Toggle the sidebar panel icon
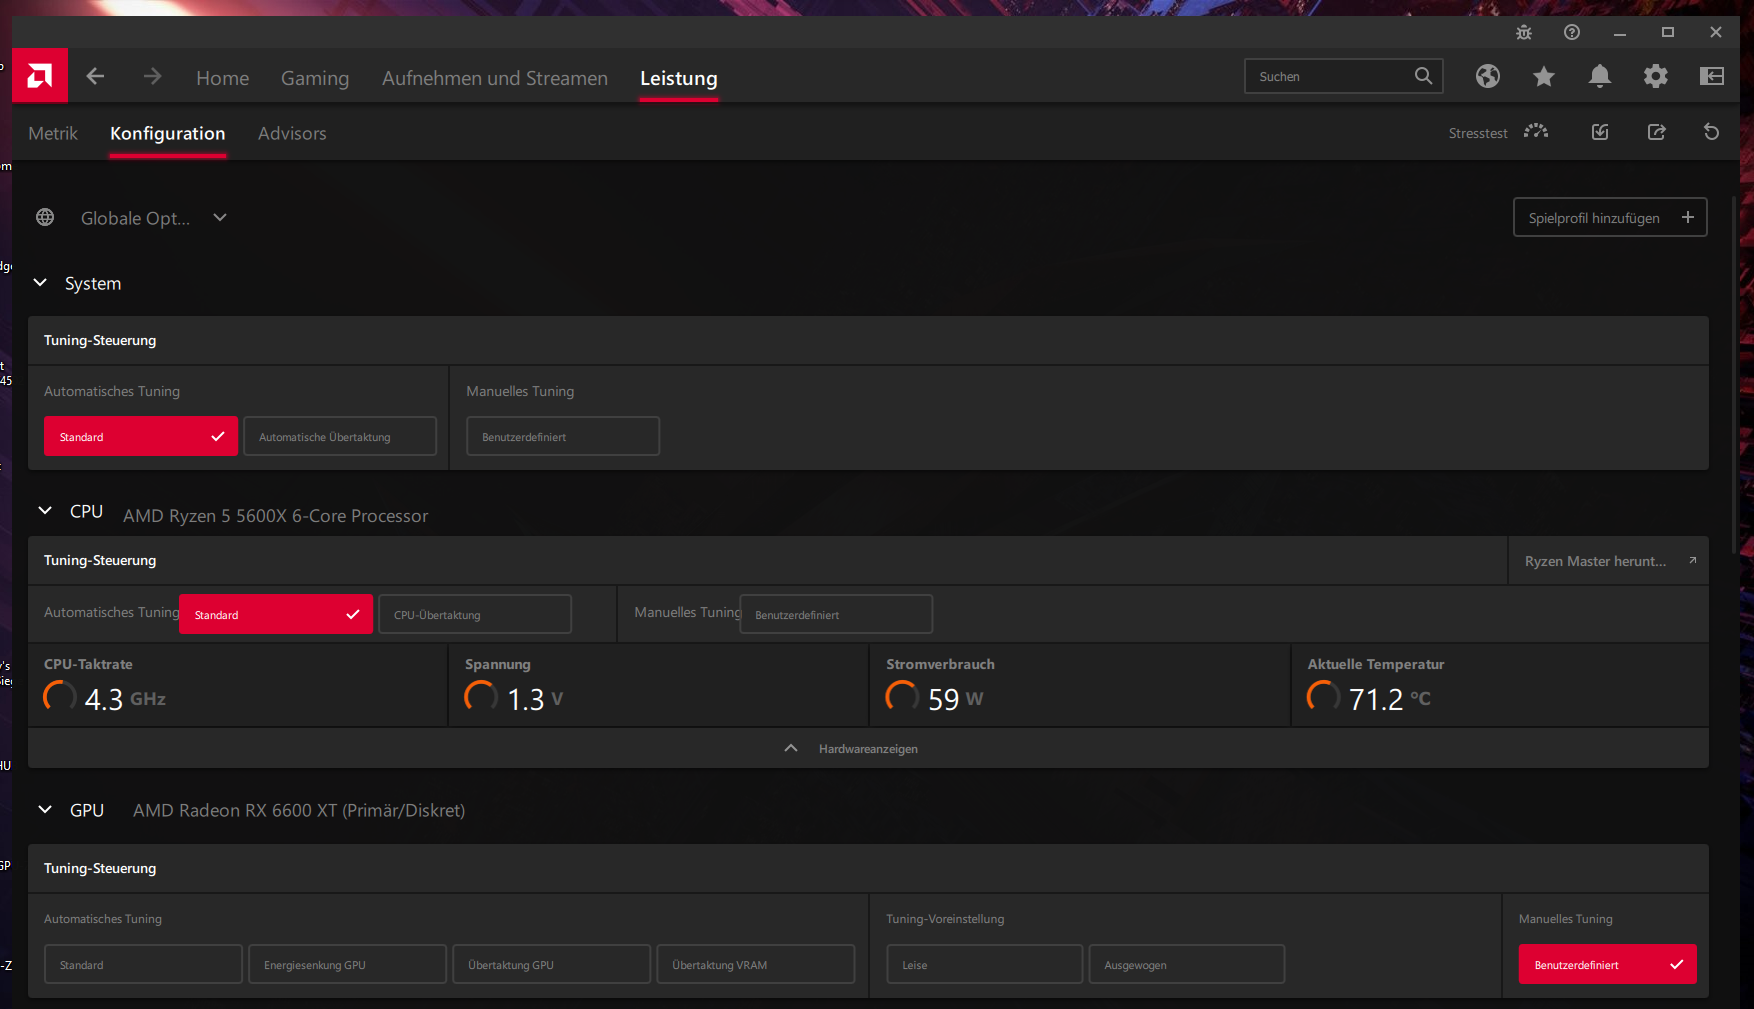Viewport: 1754px width, 1009px height. tap(1712, 76)
